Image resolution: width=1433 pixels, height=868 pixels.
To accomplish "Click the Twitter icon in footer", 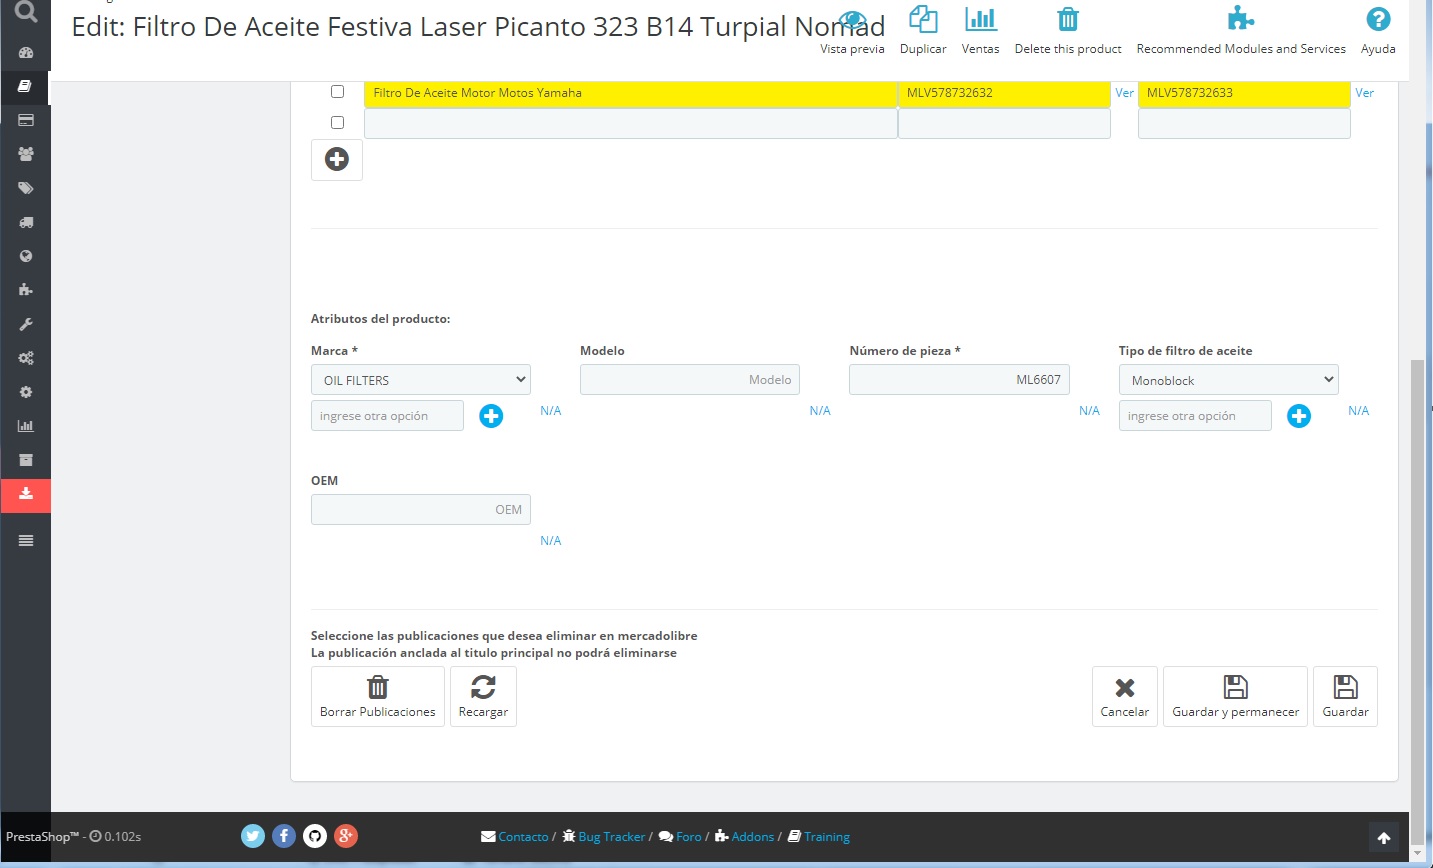I will 253,836.
